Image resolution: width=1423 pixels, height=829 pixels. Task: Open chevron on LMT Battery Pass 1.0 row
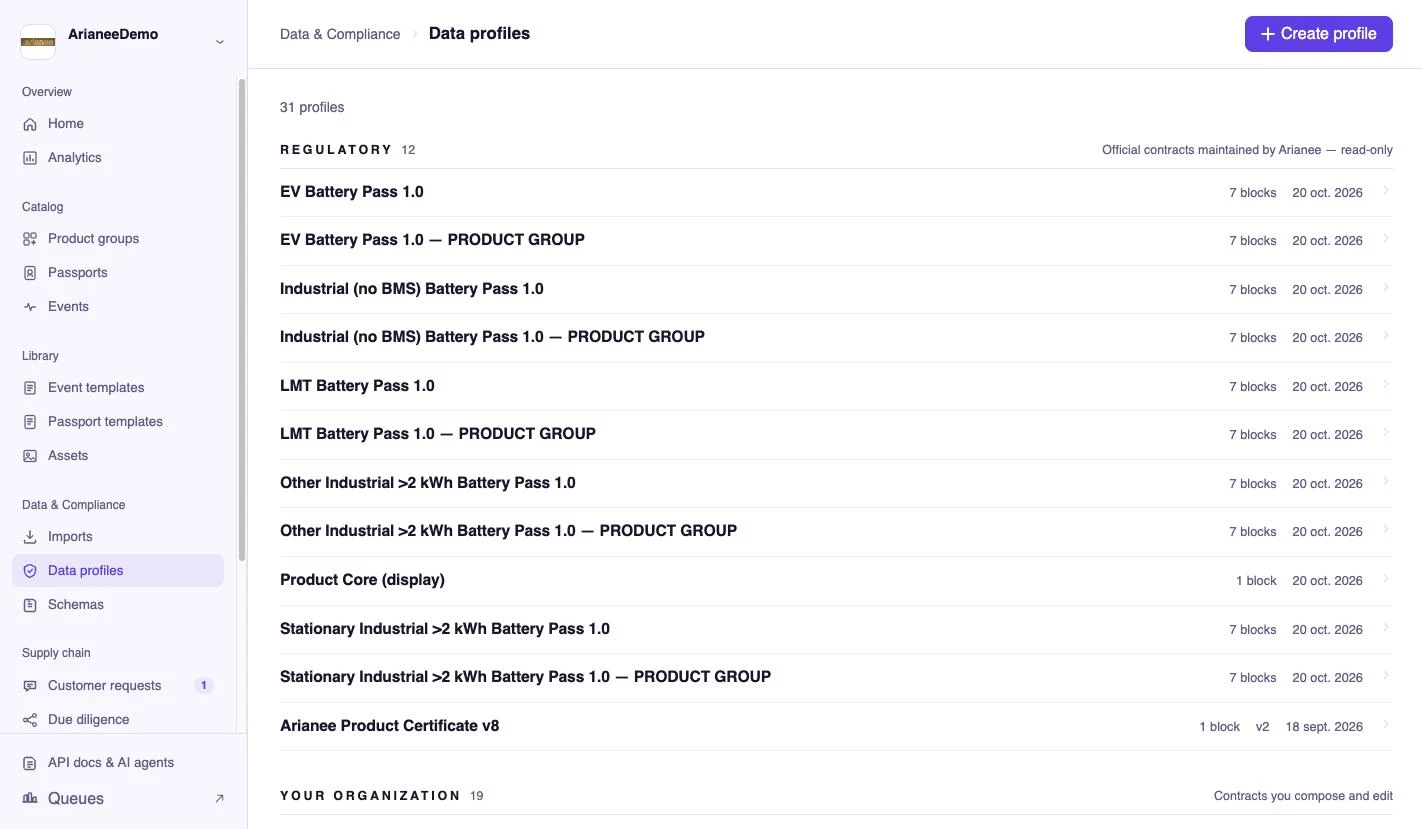(1386, 385)
